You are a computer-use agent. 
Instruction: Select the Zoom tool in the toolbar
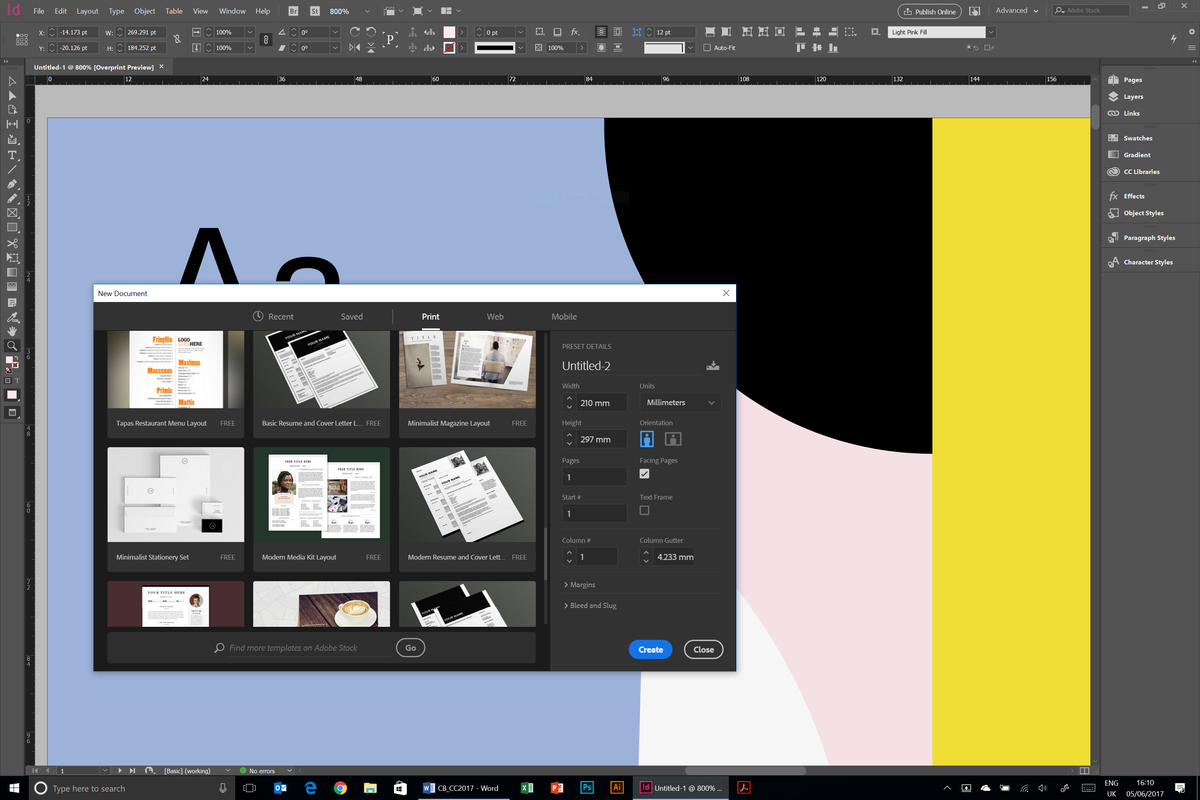(x=12, y=346)
